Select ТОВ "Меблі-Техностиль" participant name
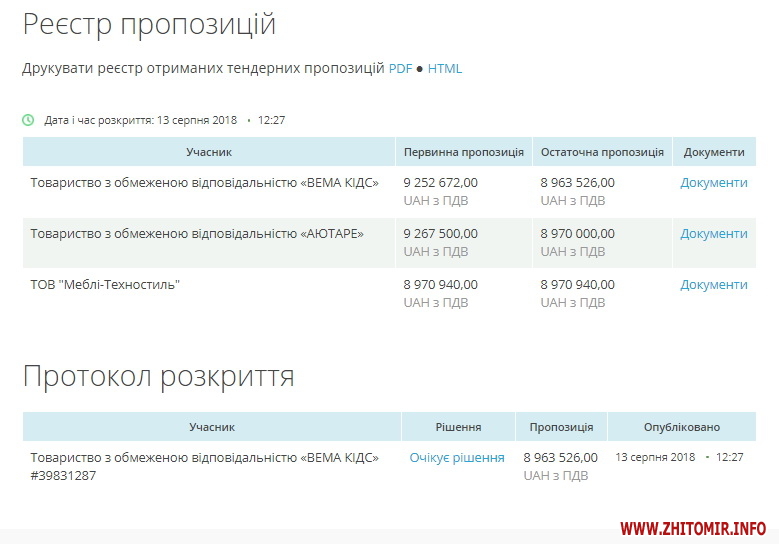Screen dimensions: 779x544 point(105,285)
